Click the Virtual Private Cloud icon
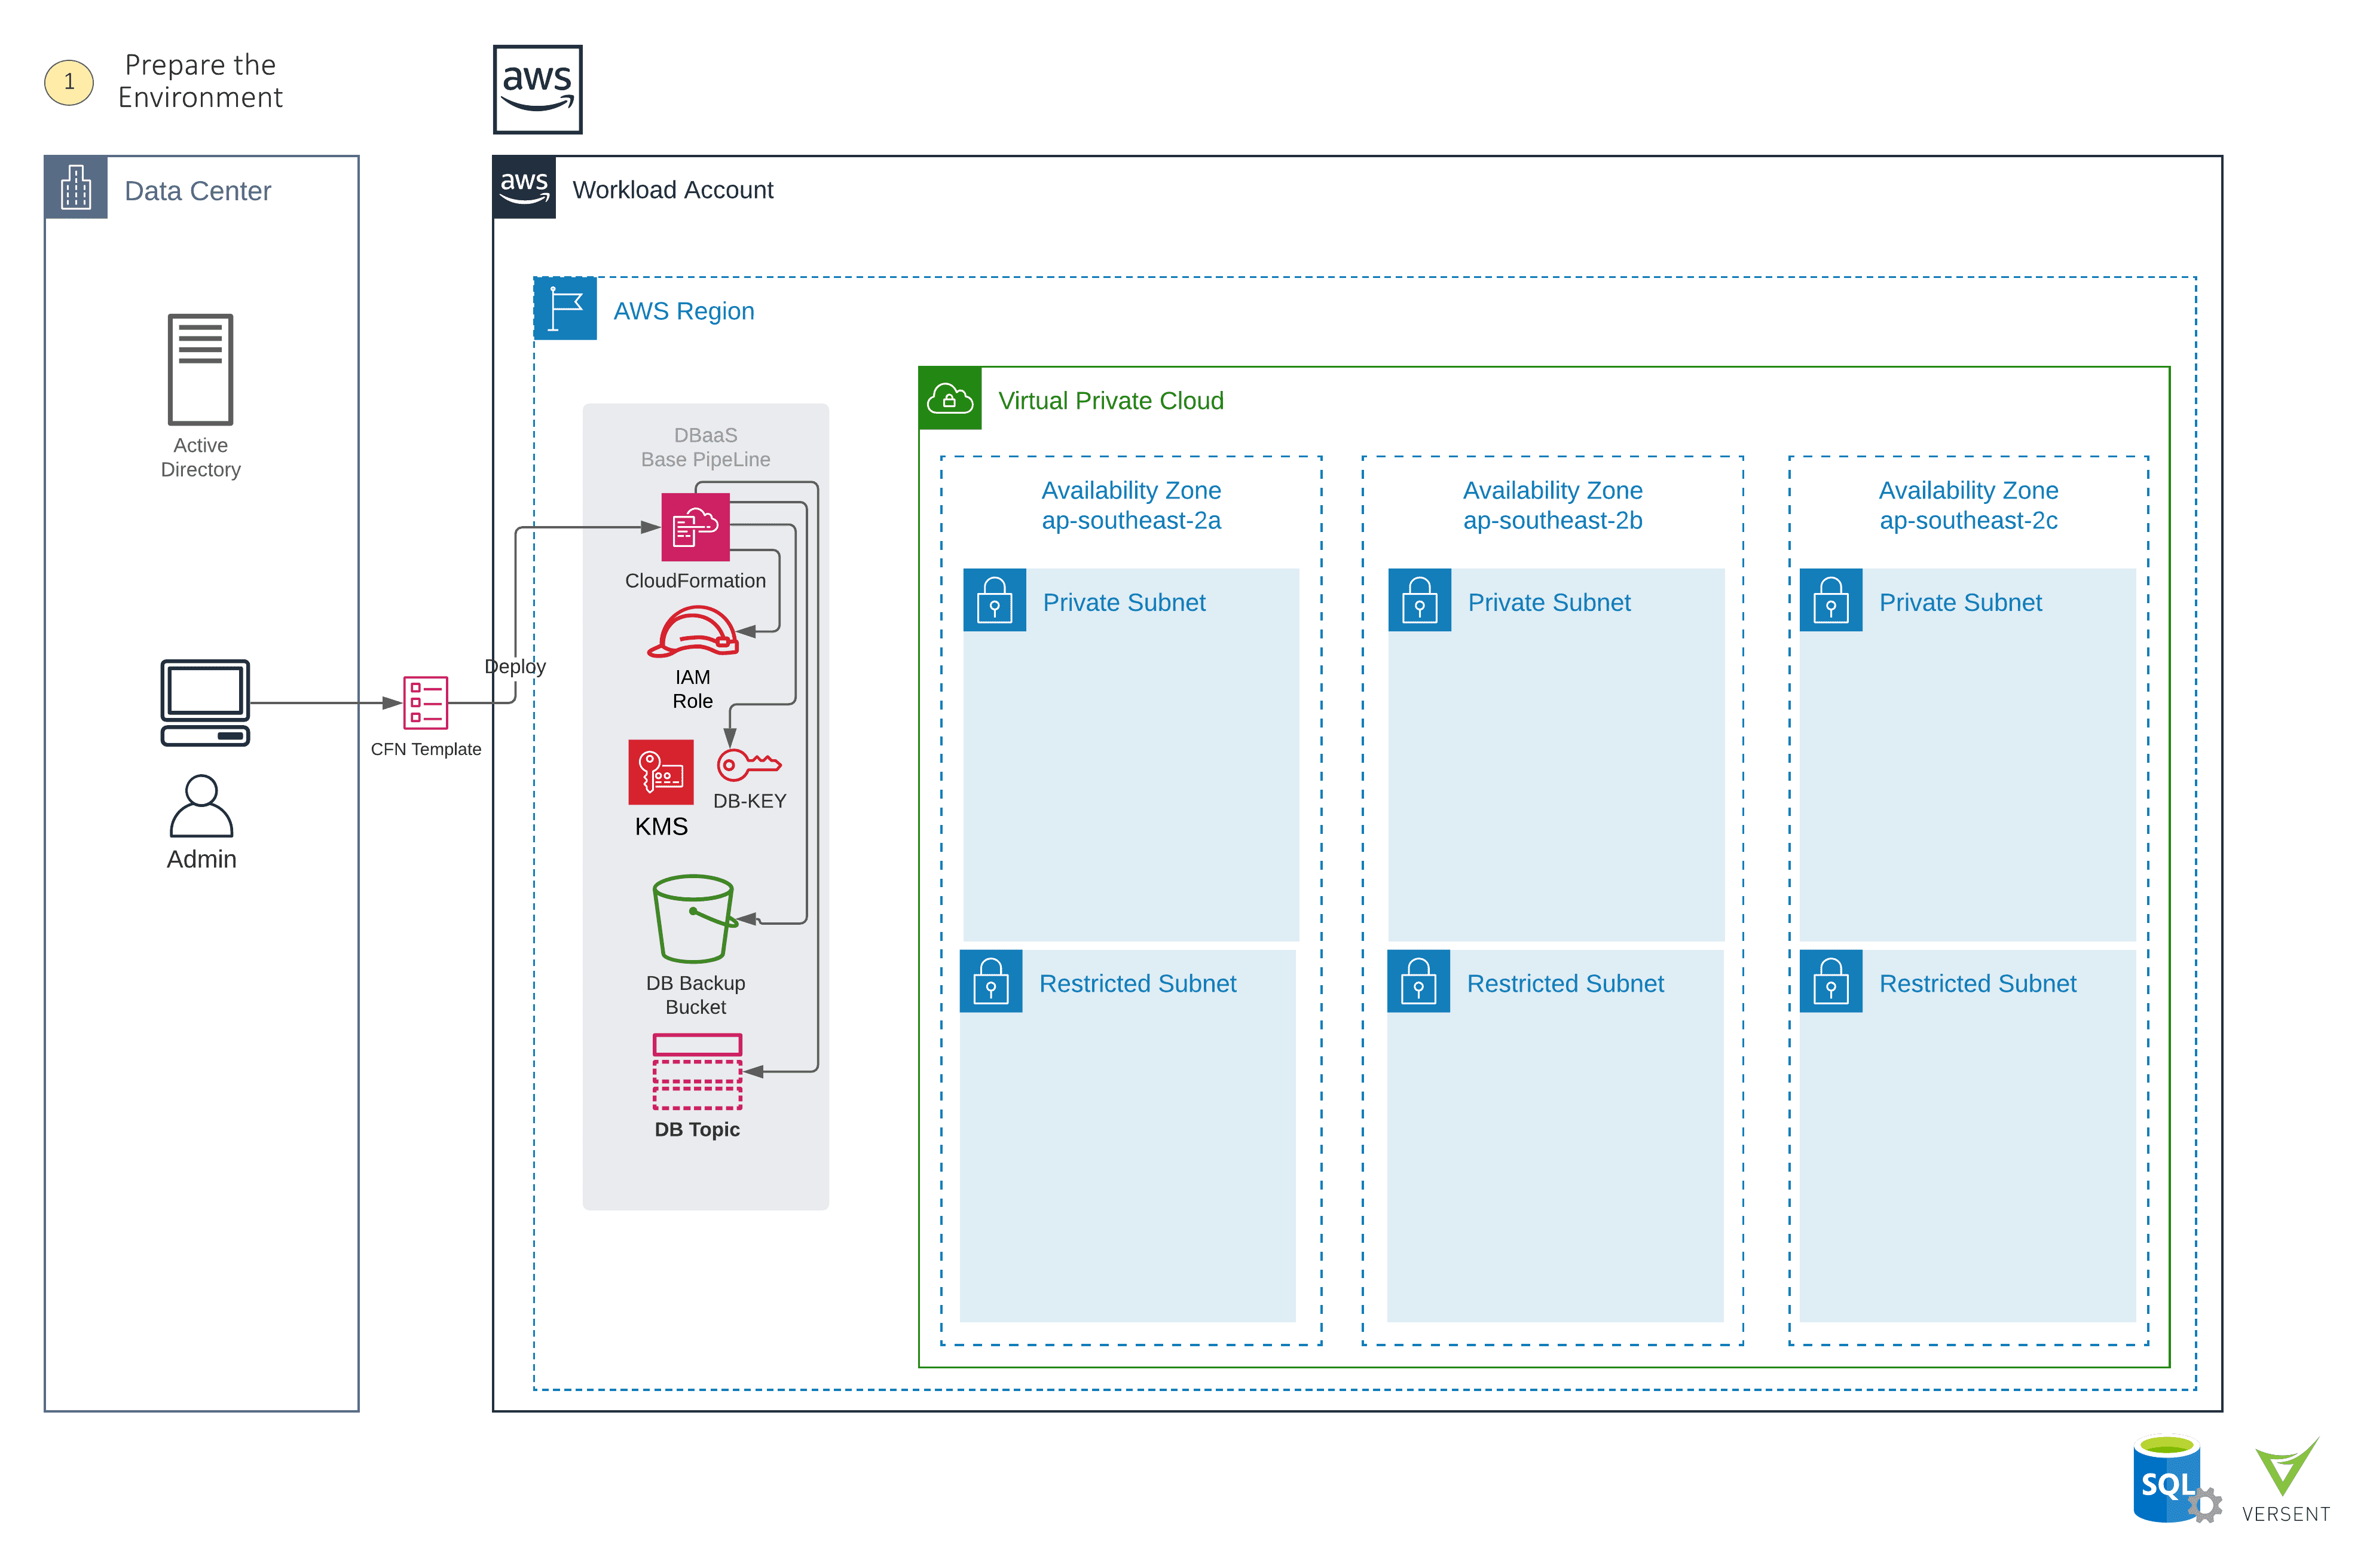Image resolution: width=2376 pixels, height=1568 pixels. (x=950, y=399)
